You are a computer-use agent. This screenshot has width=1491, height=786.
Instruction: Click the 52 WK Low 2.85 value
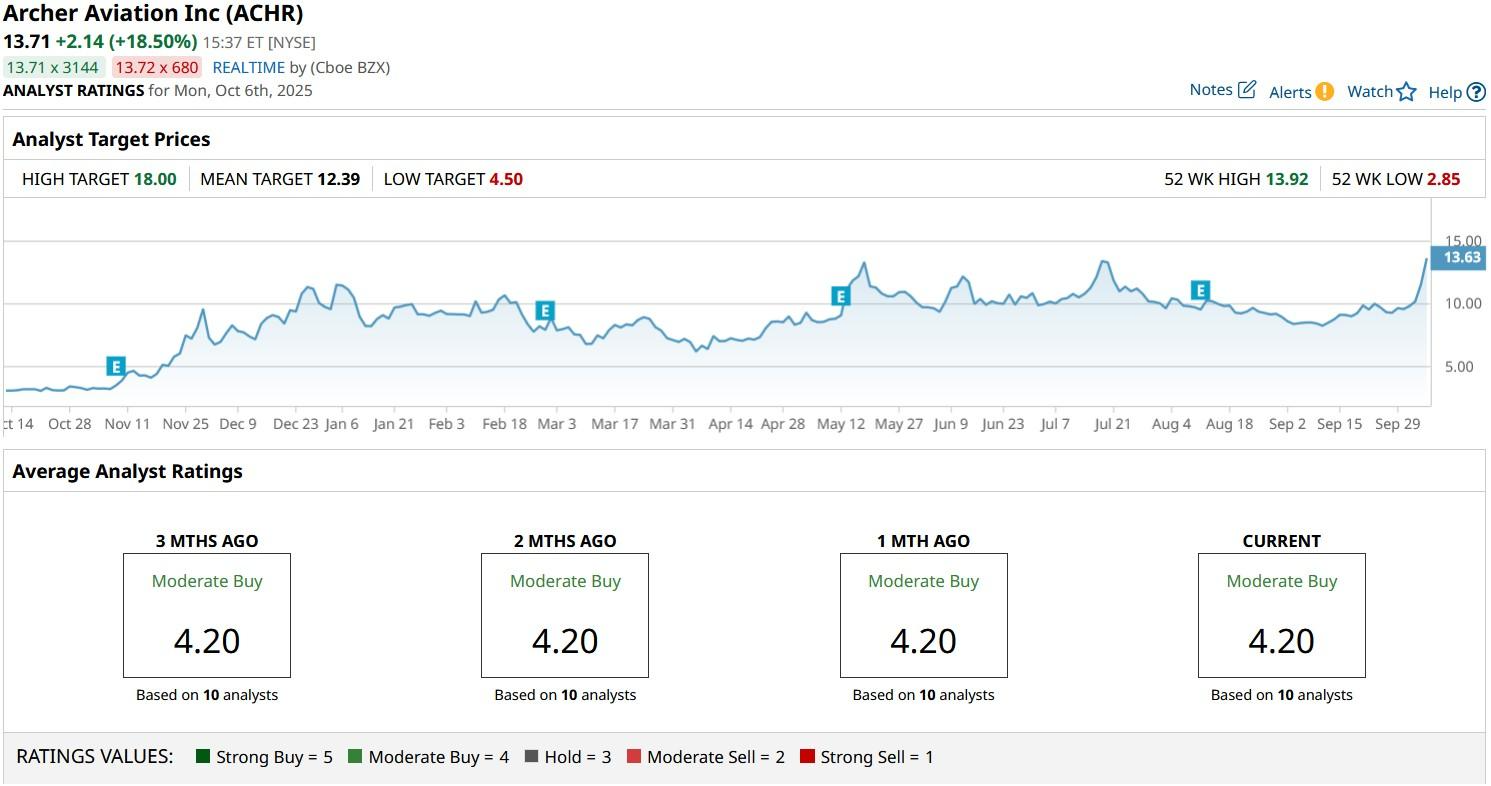click(x=1443, y=179)
